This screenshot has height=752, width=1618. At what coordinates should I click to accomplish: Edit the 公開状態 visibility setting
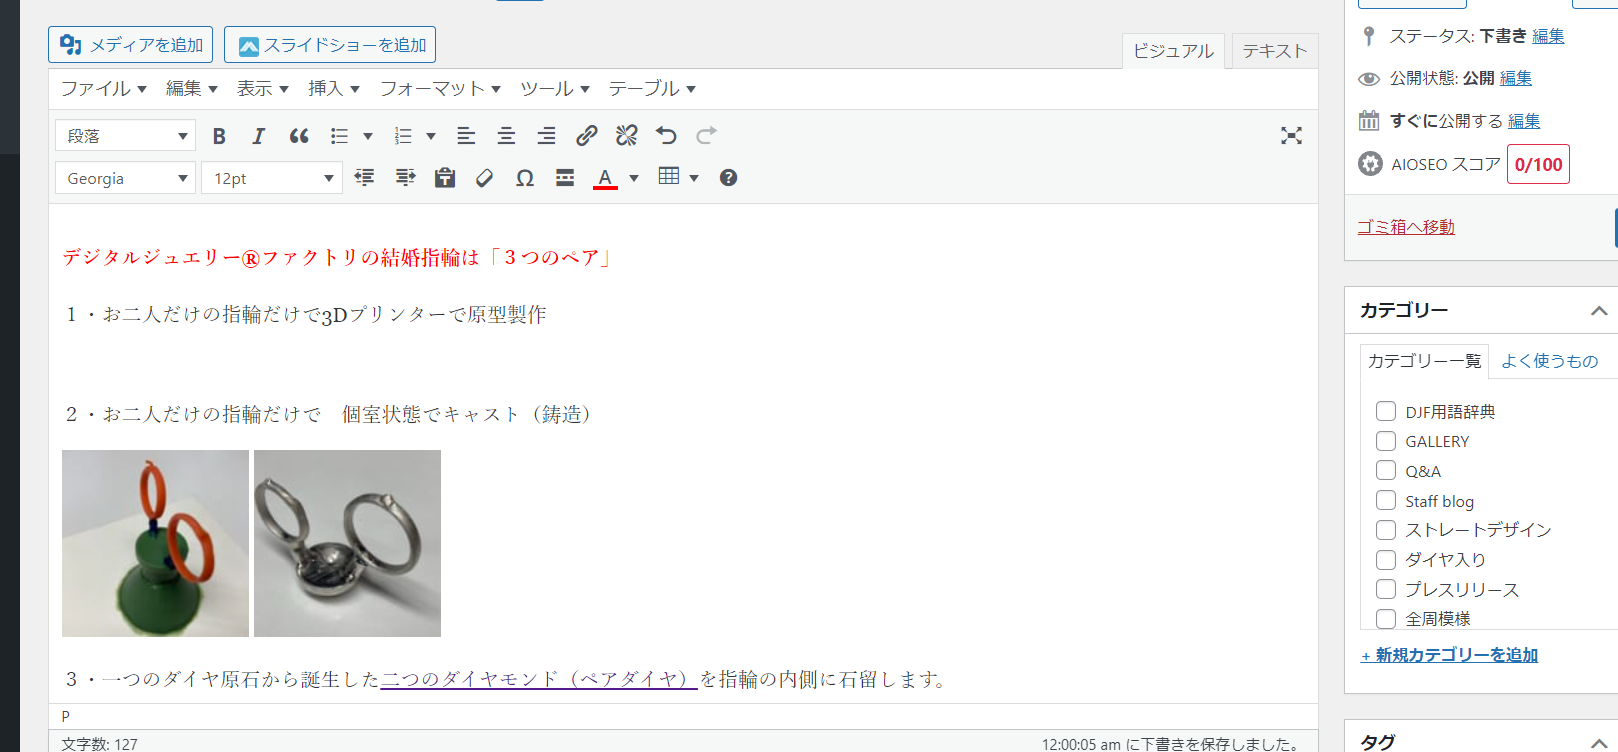(x=1516, y=78)
